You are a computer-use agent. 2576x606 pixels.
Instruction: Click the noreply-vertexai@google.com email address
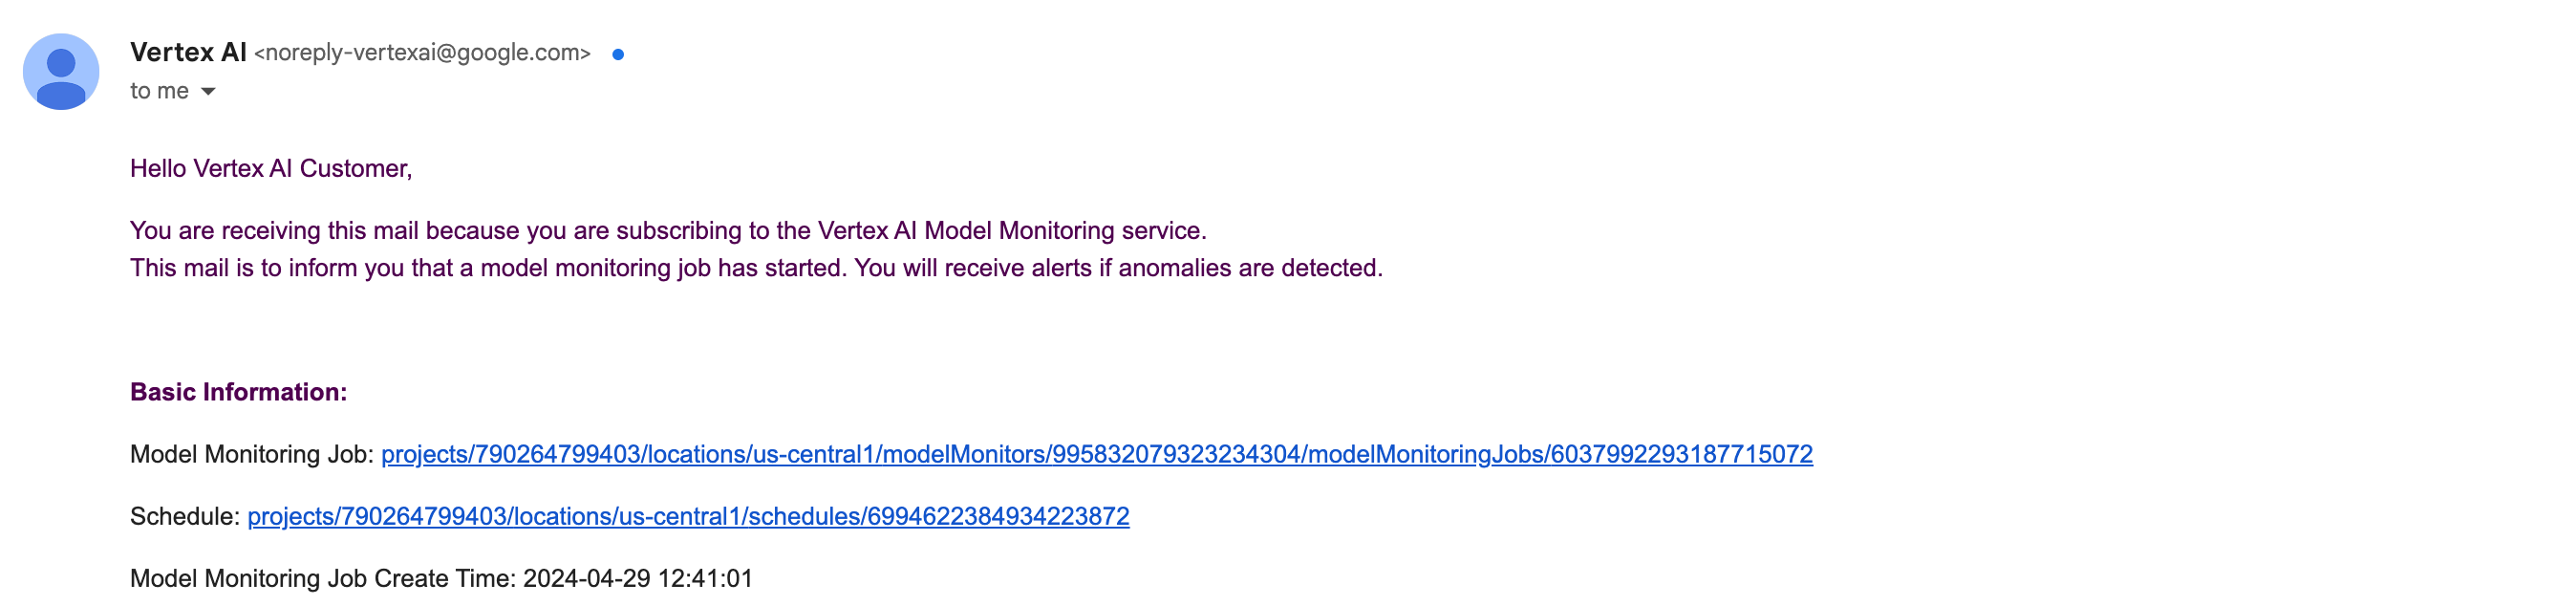click(x=422, y=53)
